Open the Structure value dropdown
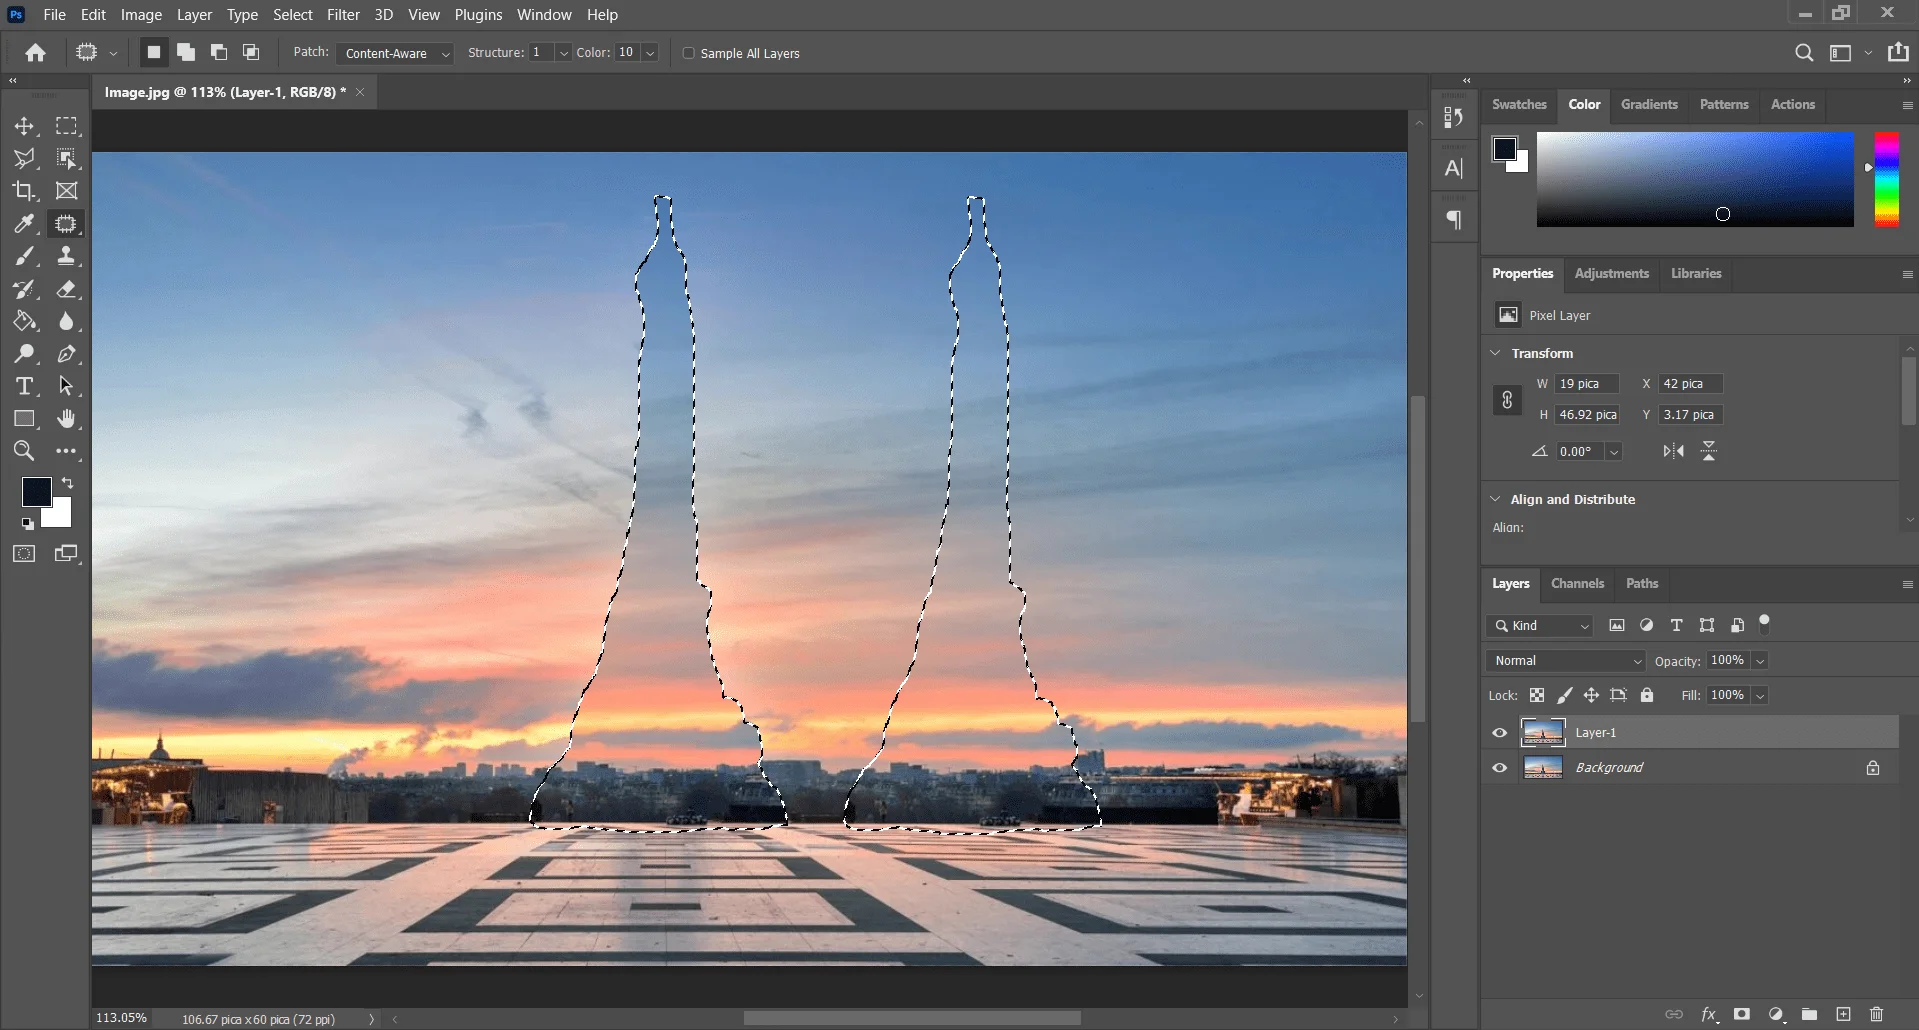 pos(563,53)
